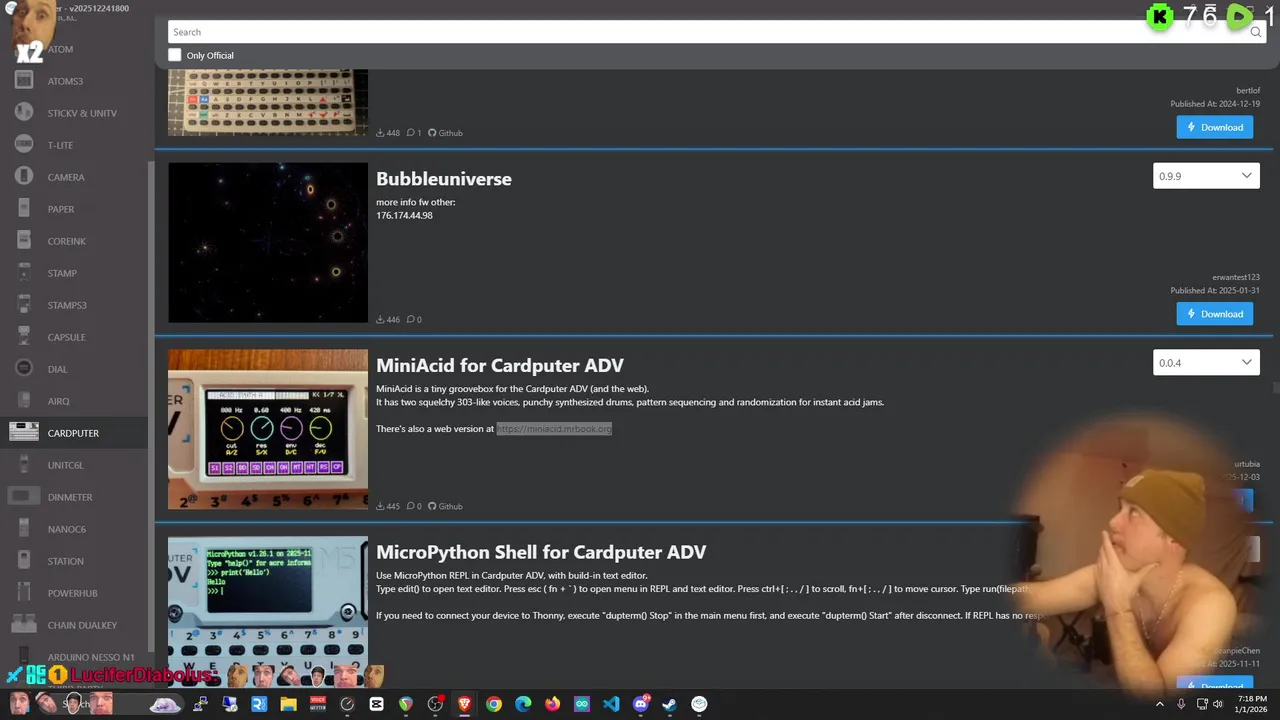Select the T-LITE device in sidebar
1280x720 pixels.
(74, 145)
